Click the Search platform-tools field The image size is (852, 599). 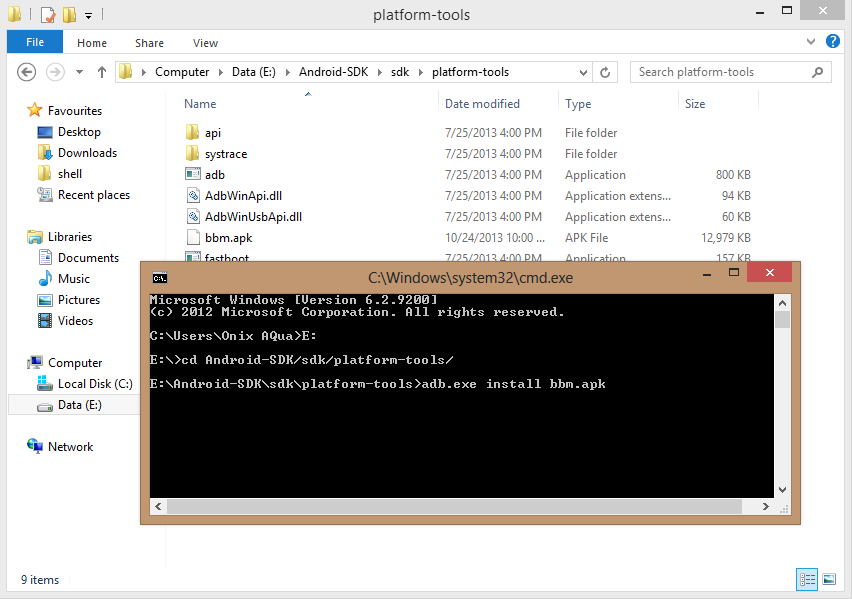[x=730, y=72]
